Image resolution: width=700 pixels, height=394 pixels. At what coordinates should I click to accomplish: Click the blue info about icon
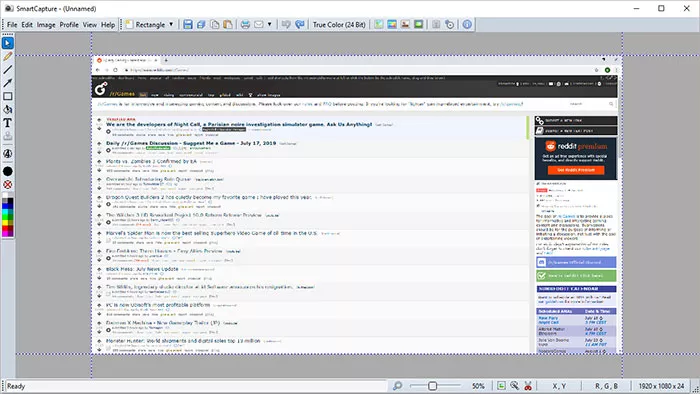coord(467,25)
